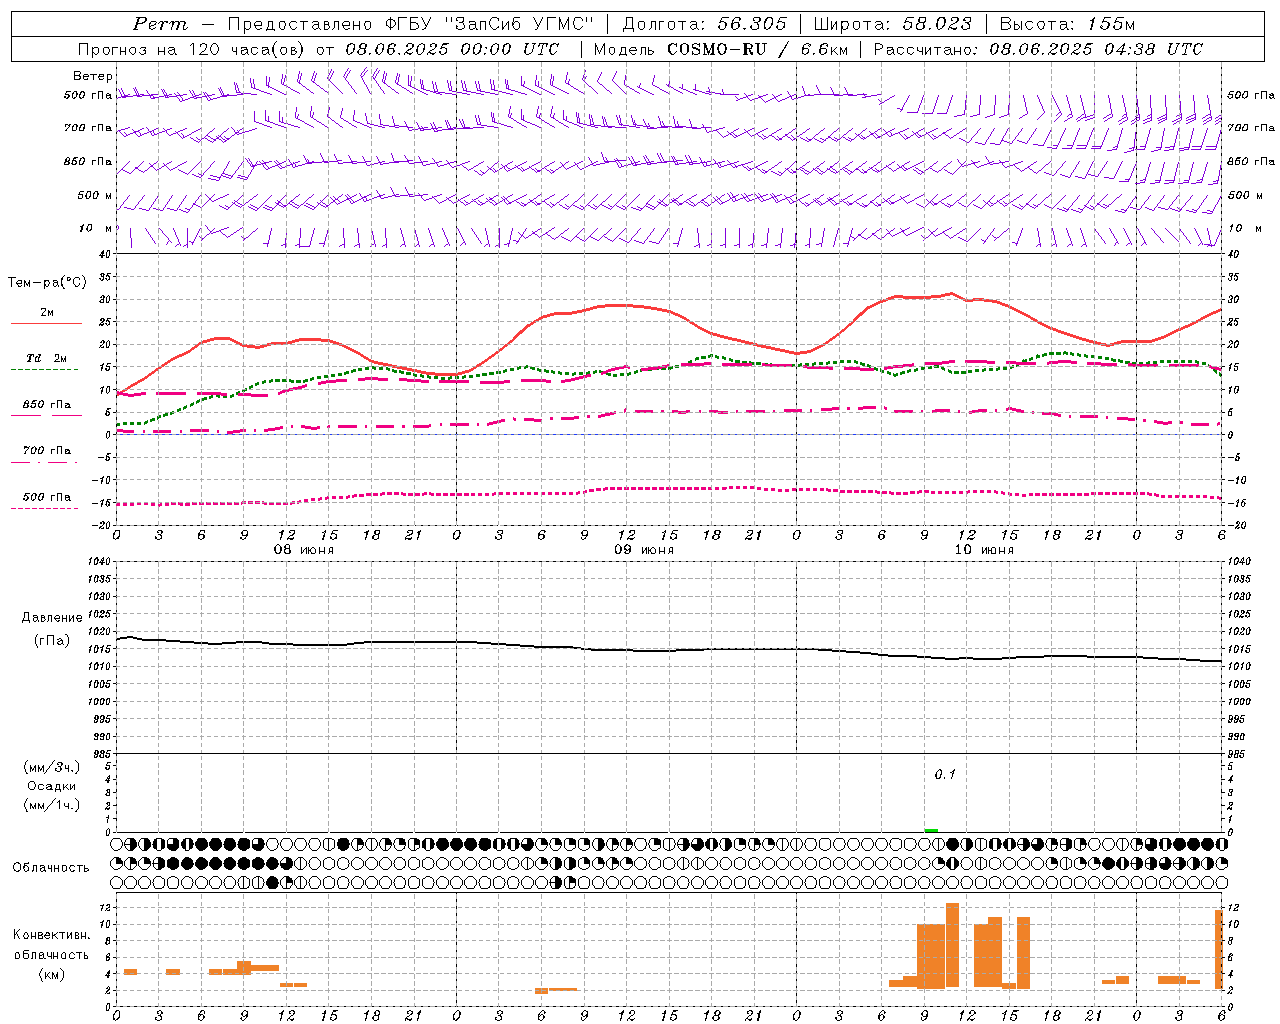Screen dimensions: 1280x1024
Task: Click the 'Ветер' wind panel label
Action: 93,76
